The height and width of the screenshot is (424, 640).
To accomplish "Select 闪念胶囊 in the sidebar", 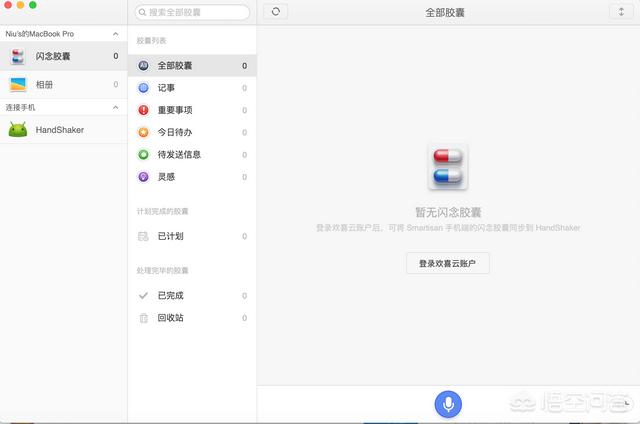I will pyautogui.click(x=53, y=57).
